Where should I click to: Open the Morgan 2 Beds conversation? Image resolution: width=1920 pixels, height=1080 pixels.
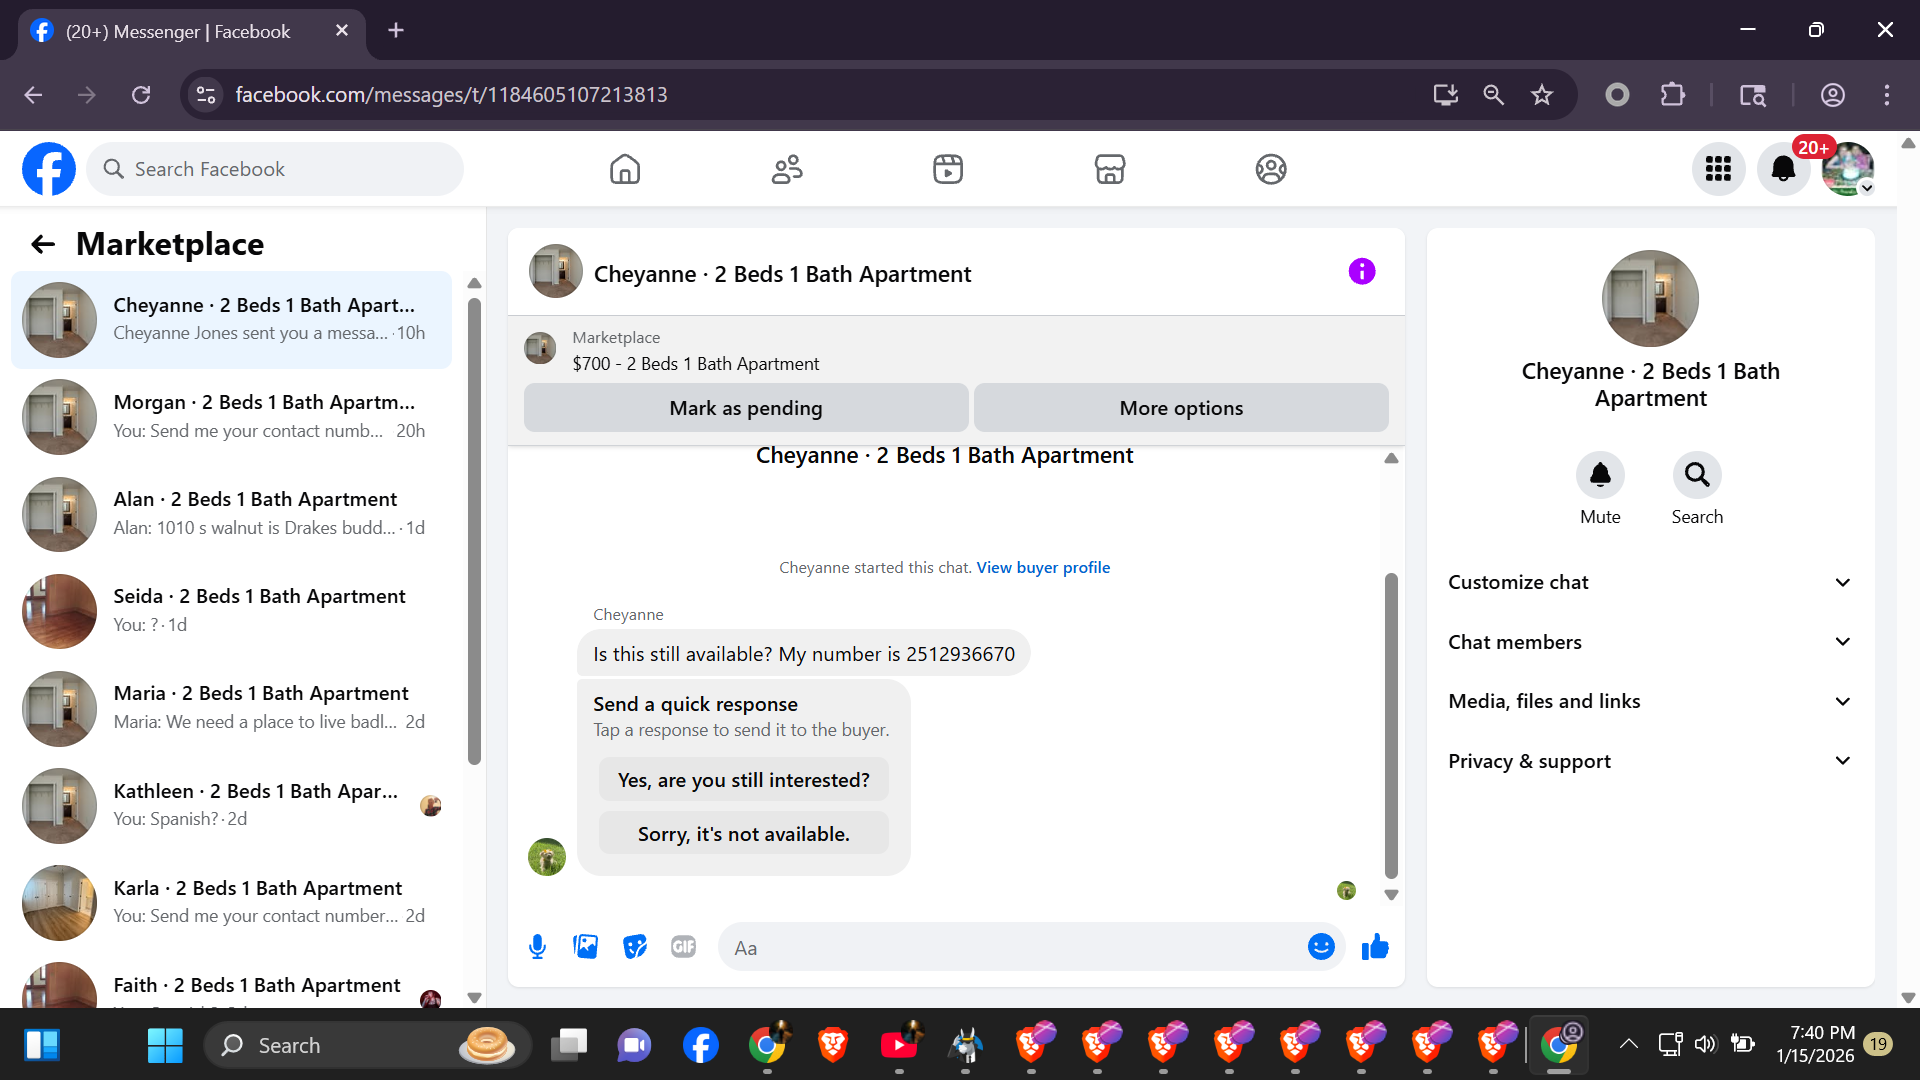pos(232,416)
